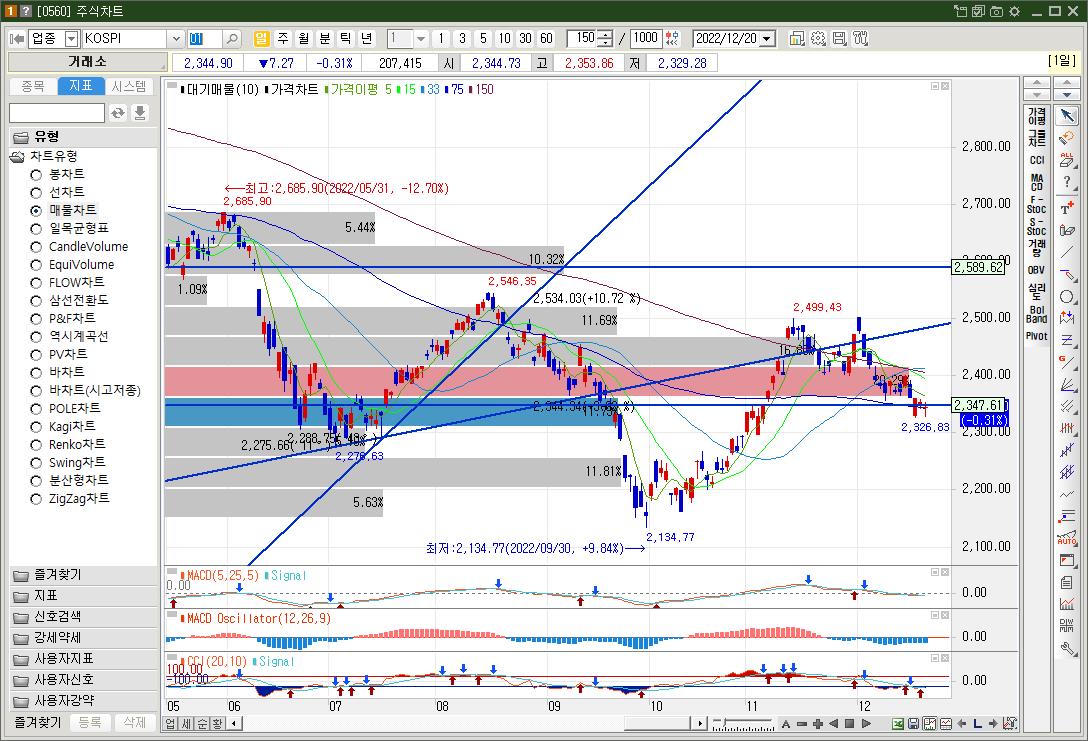1088x741 pixels.
Task: Select the 일 daily period button
Action: pyautogui.click(x=262, y=39)
